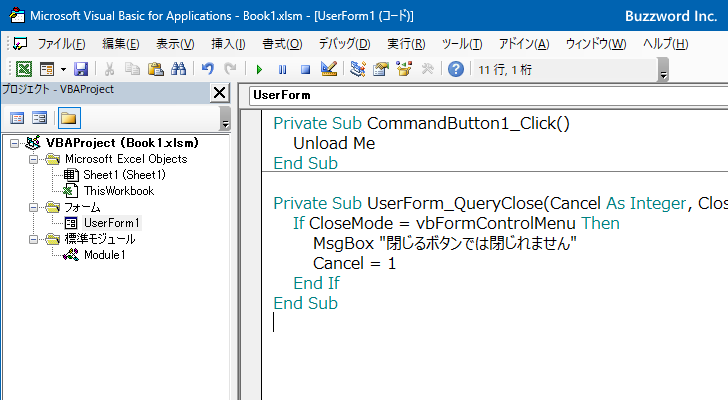The width and height of the screenshot is (728, 400).
Task: Open the UserForm object dropdown box
Action: tap(488, 96)
